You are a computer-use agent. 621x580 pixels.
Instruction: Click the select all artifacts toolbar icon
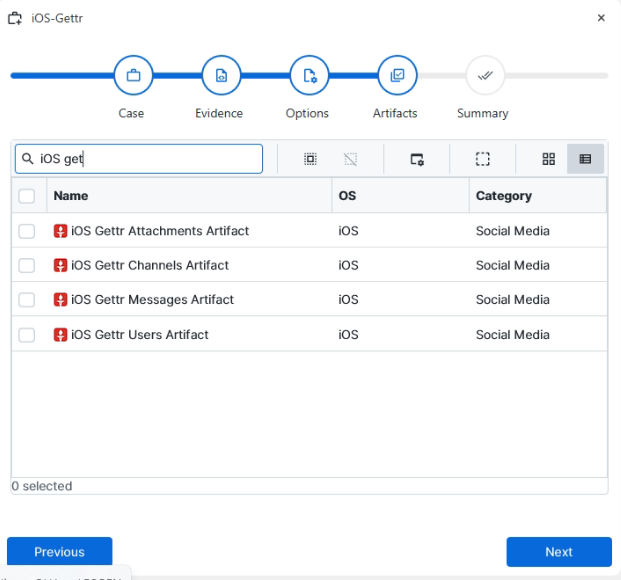point(310,159)
